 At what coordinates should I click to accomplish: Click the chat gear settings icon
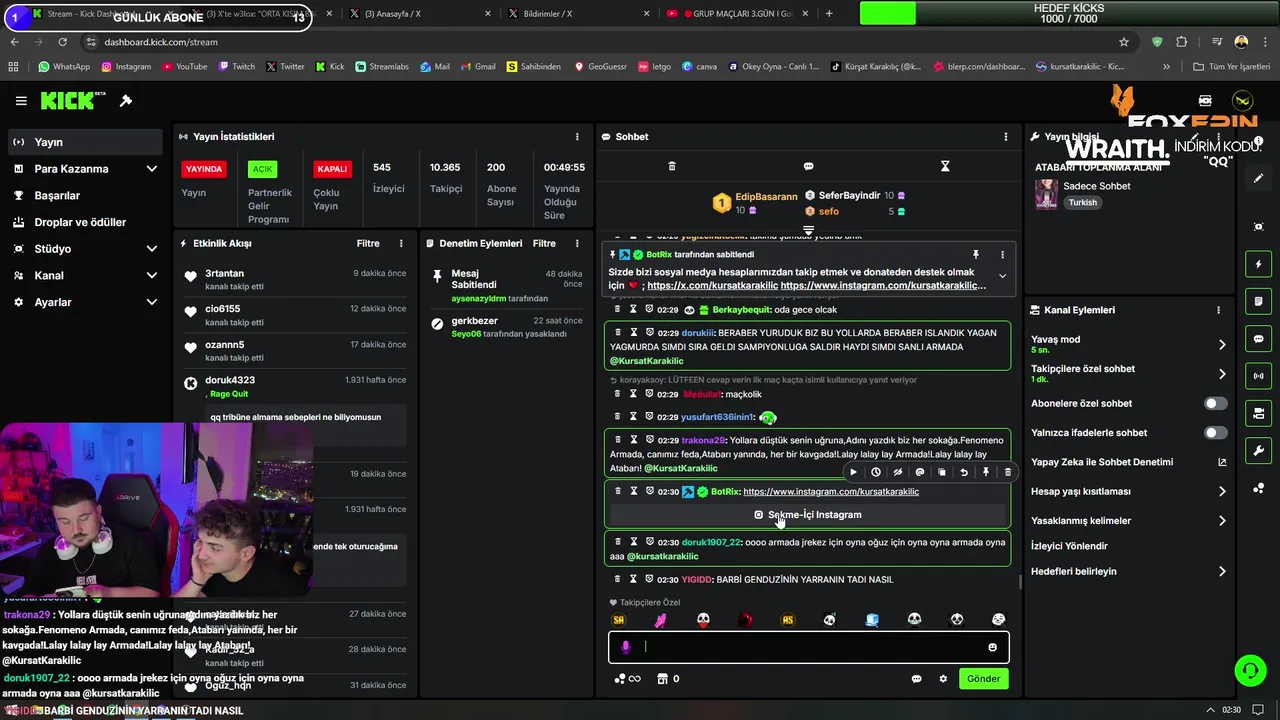(943, 679)
